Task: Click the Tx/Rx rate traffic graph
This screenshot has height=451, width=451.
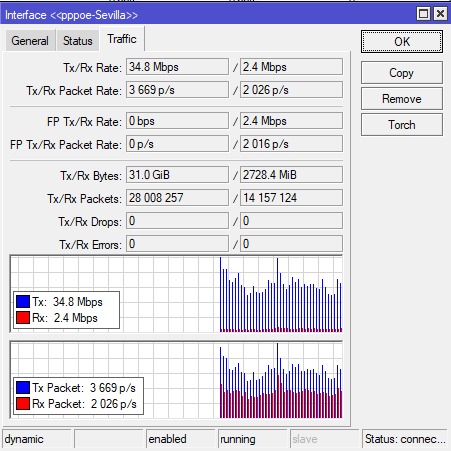Action: coord(176,294)
